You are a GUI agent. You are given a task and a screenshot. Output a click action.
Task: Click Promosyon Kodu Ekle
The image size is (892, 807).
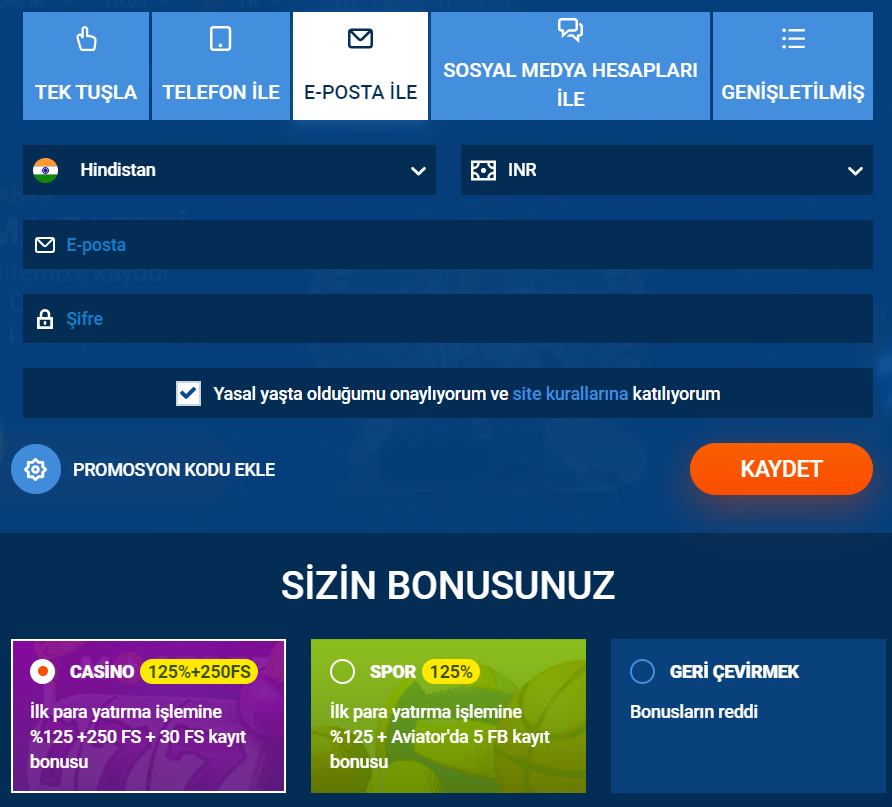(174, 470)
